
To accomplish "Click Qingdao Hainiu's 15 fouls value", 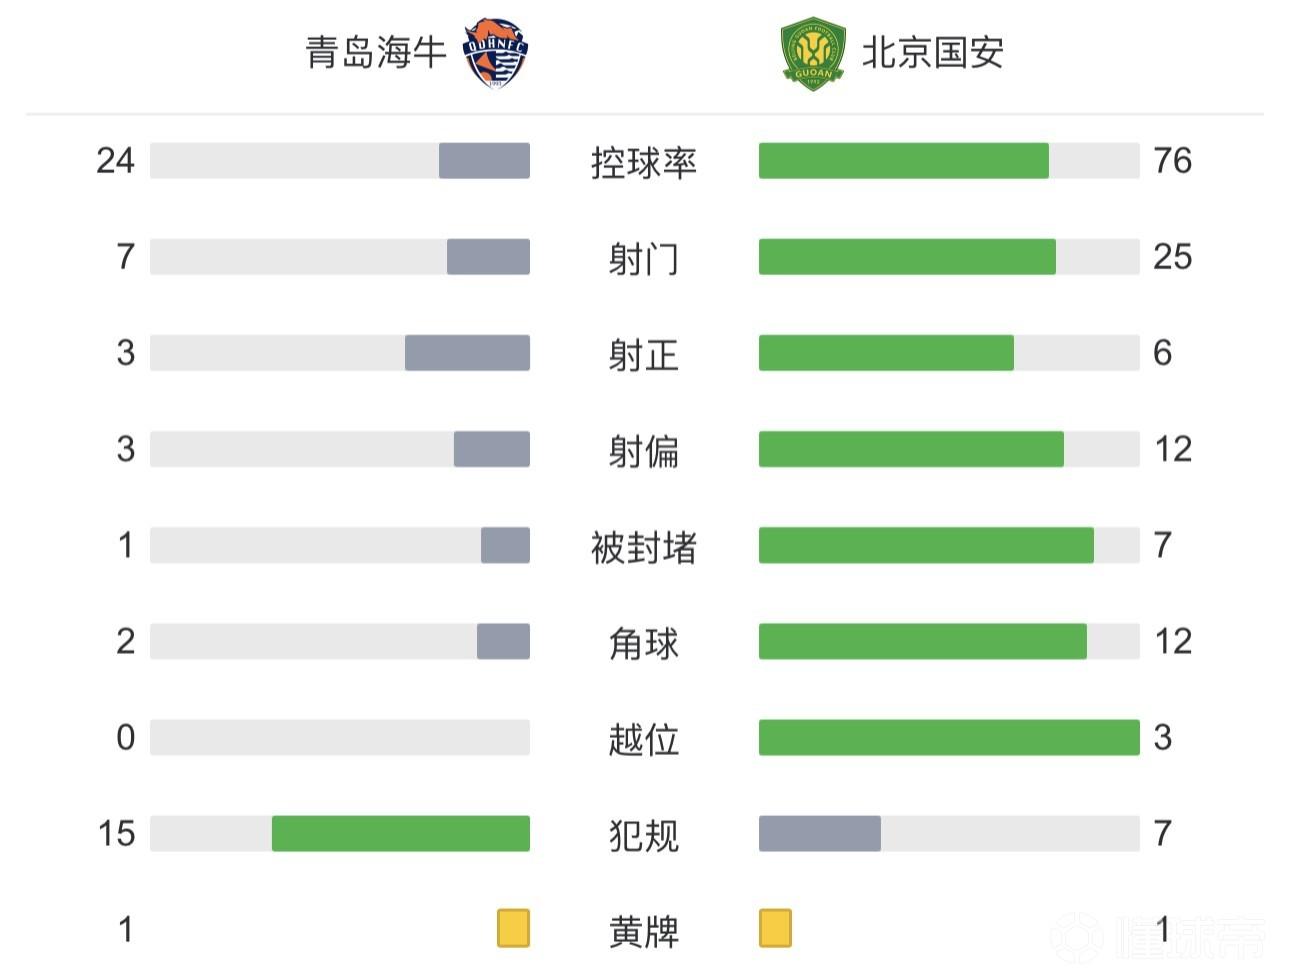I will click(116, 834).
